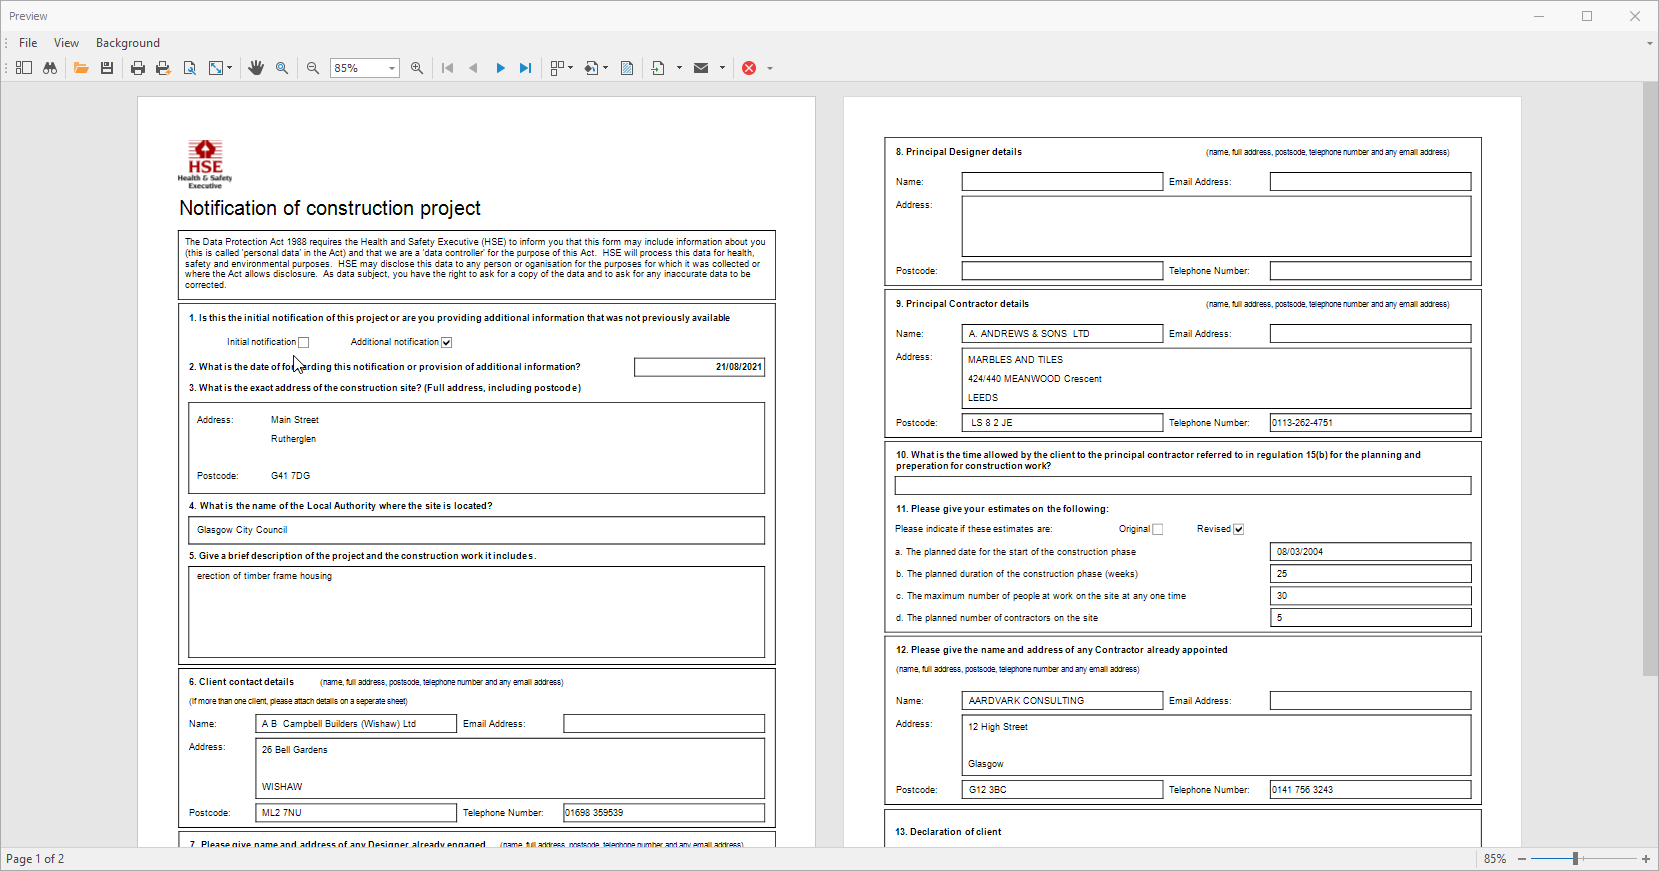Go to the next page

click(x=500, y=68)
